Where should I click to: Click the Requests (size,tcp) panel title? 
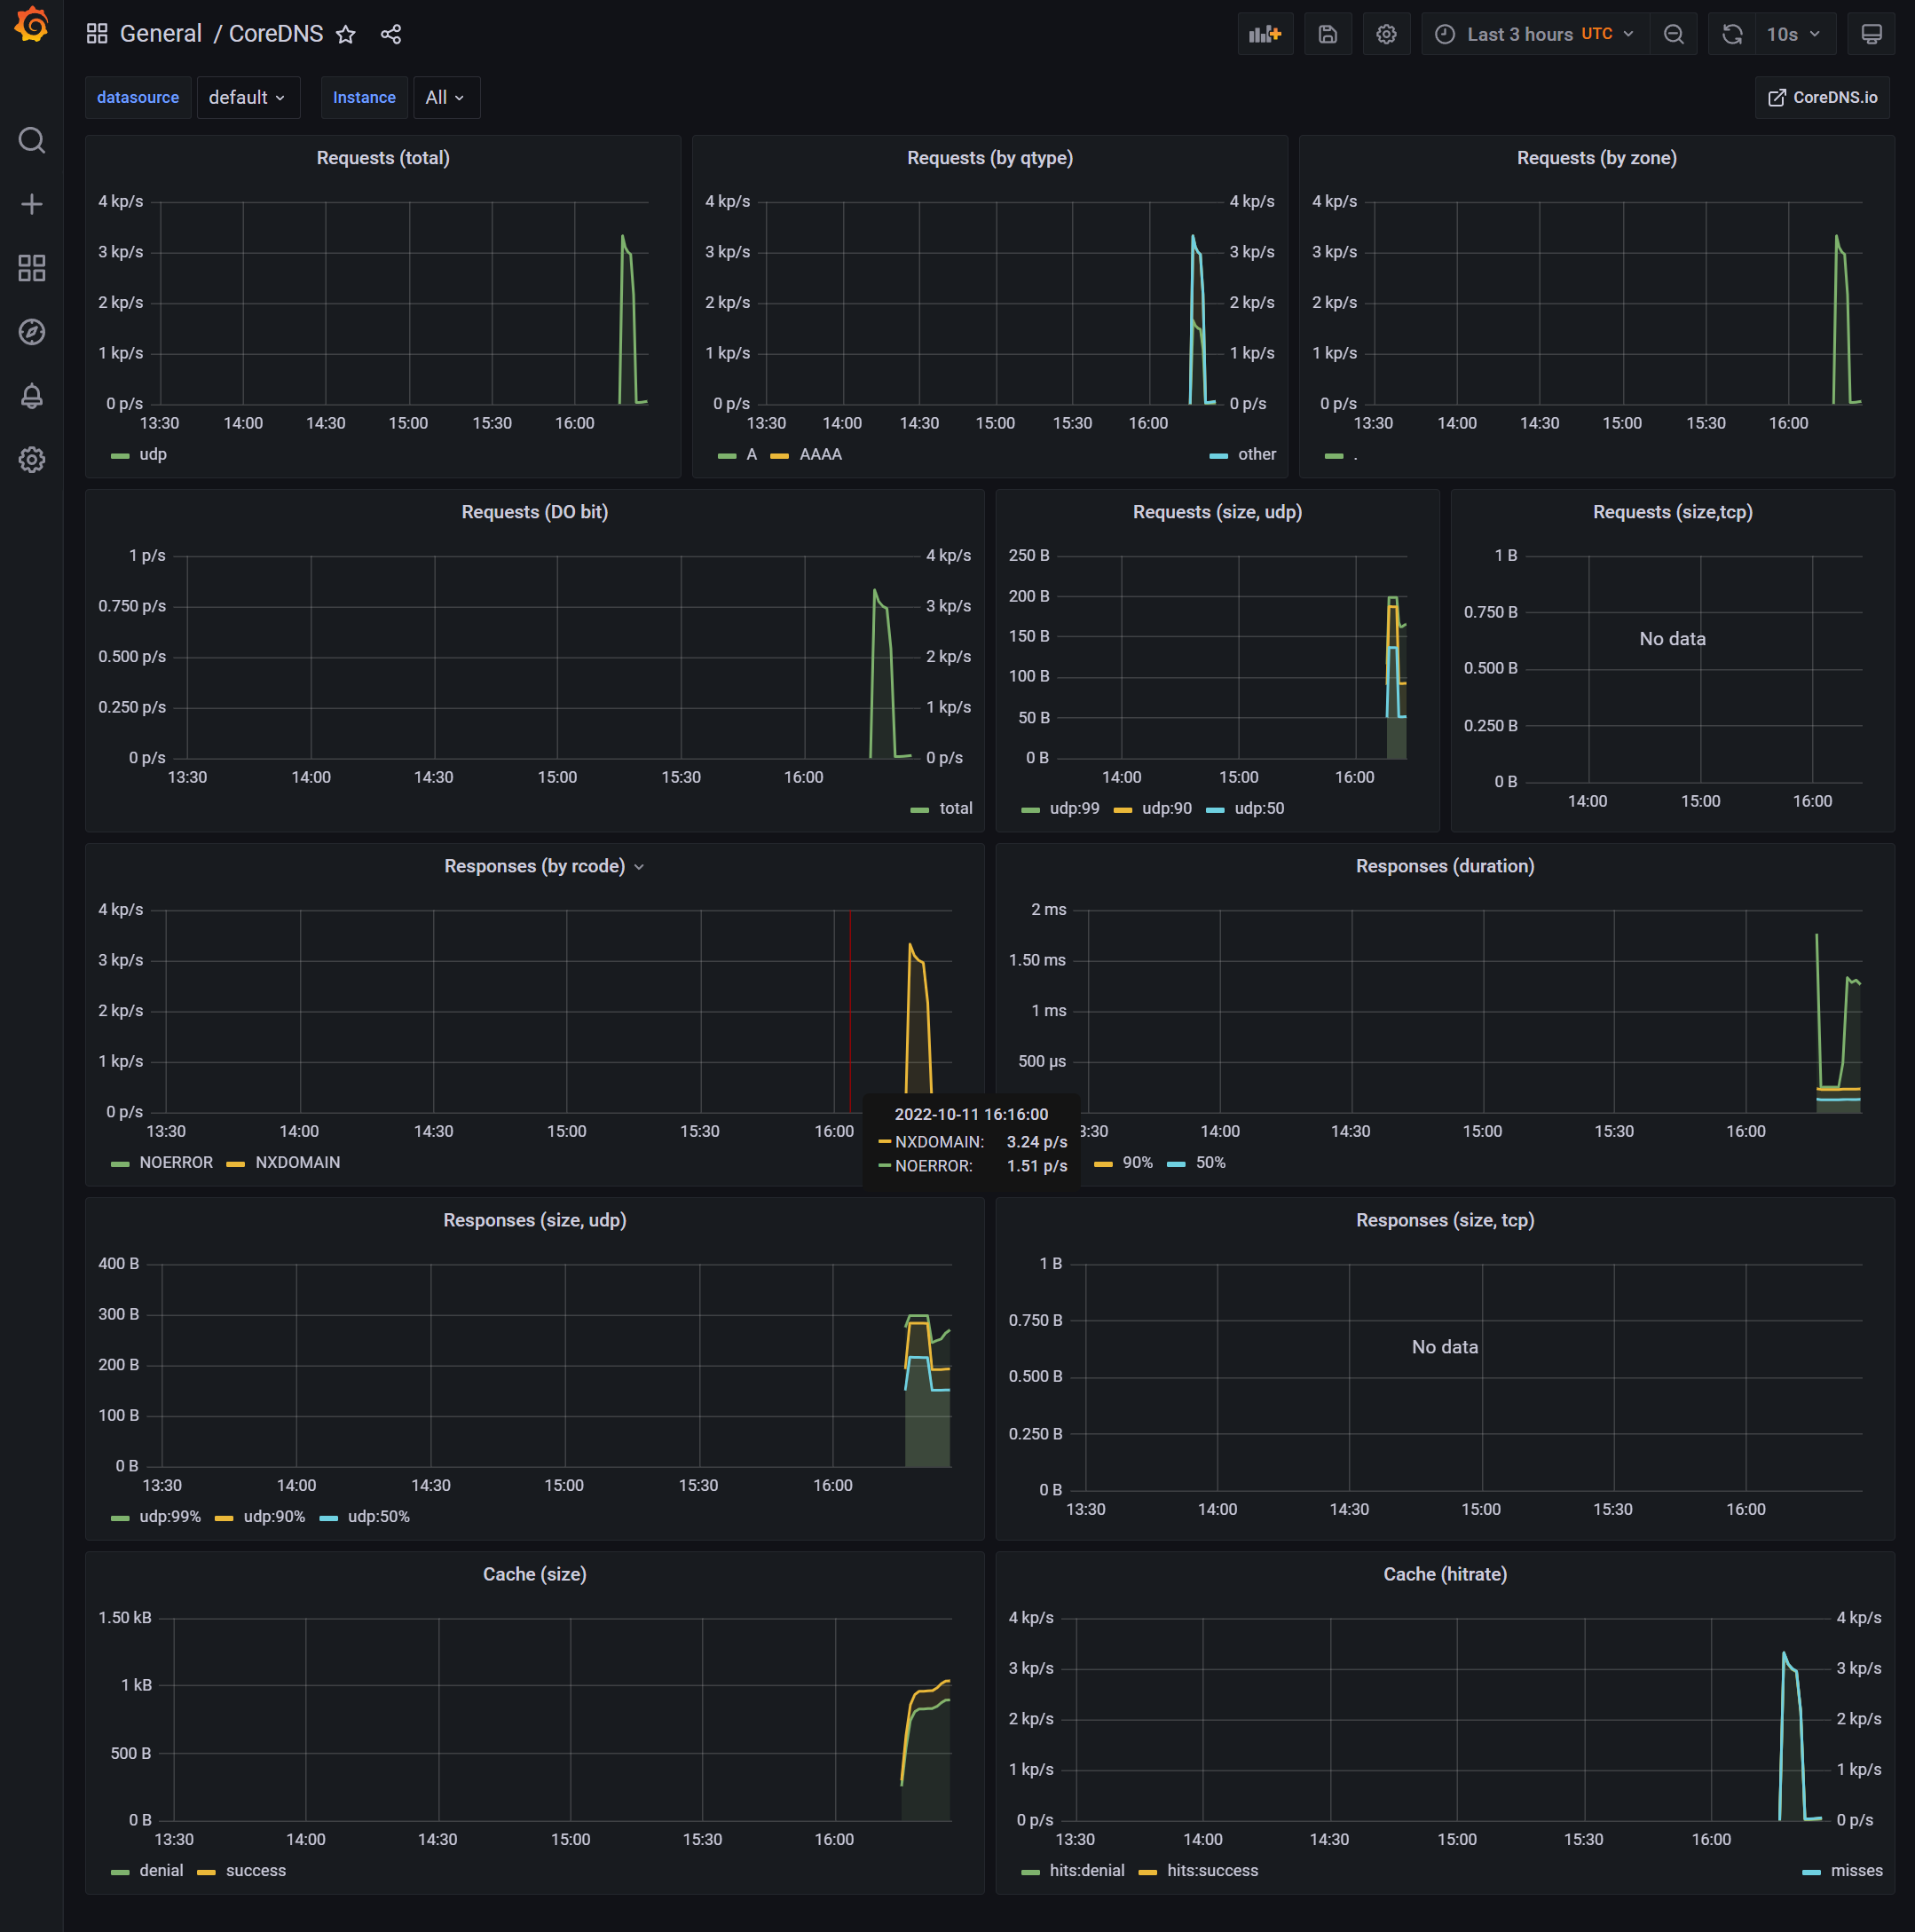pyautogui.click(x=1673, y=512)
